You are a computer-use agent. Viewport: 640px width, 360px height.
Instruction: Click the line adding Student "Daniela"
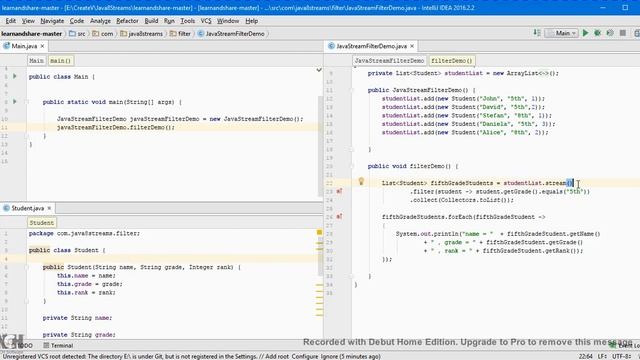468,124
